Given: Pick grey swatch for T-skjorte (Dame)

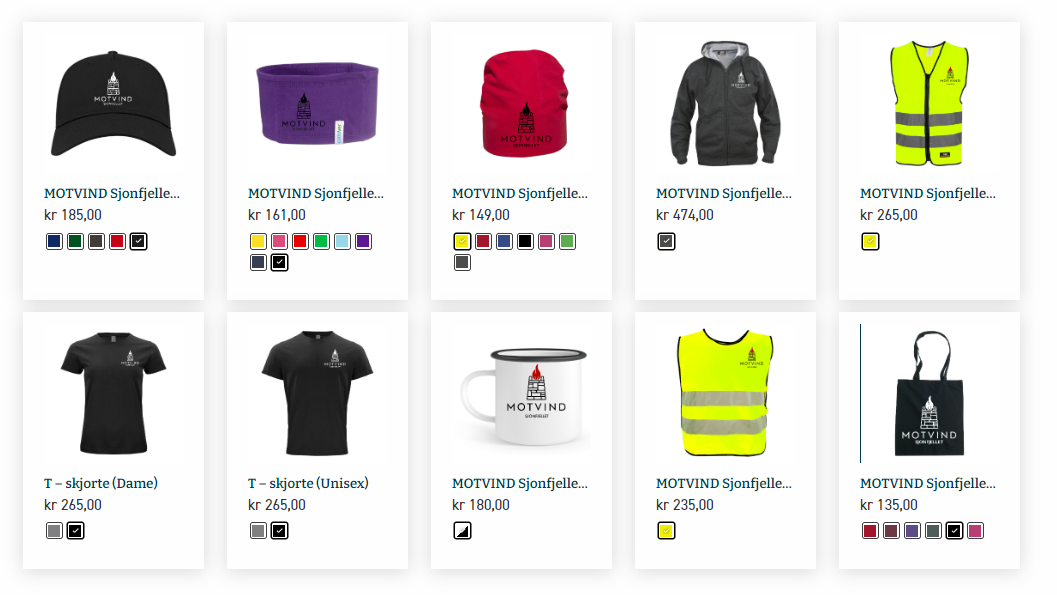Looking at the screenshot, I should point(55,531).
